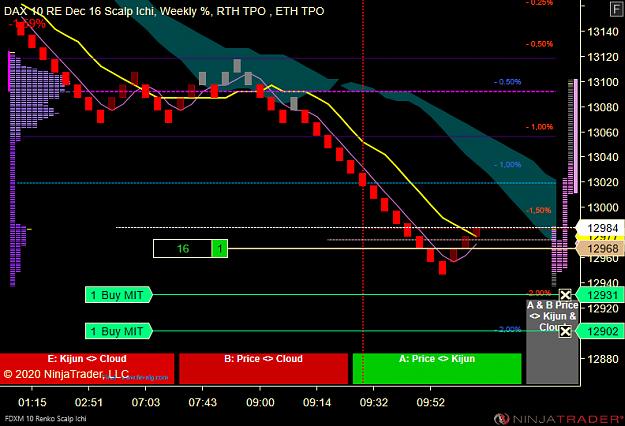
Task: Click the 07:43 time axis label
Action: pyautogui.click(x=202, y=402)
